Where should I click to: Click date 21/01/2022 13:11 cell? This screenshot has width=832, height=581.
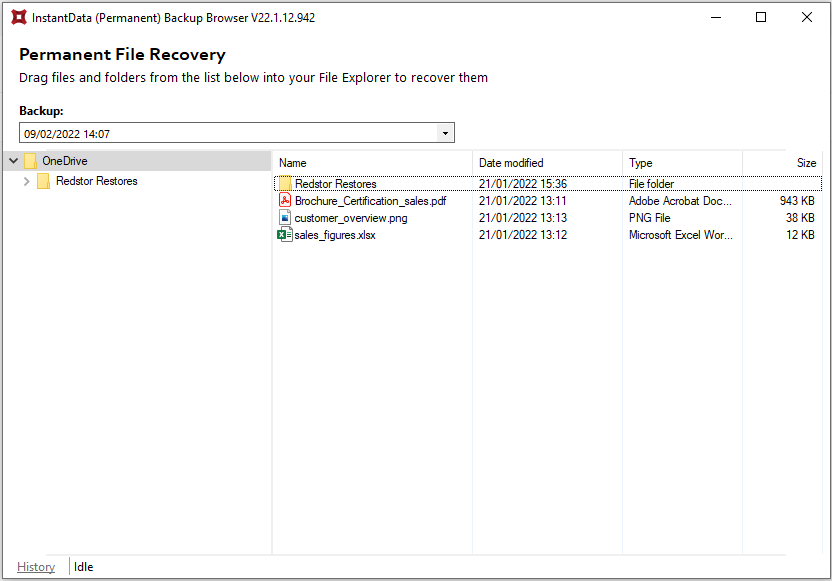click(523, 201)
